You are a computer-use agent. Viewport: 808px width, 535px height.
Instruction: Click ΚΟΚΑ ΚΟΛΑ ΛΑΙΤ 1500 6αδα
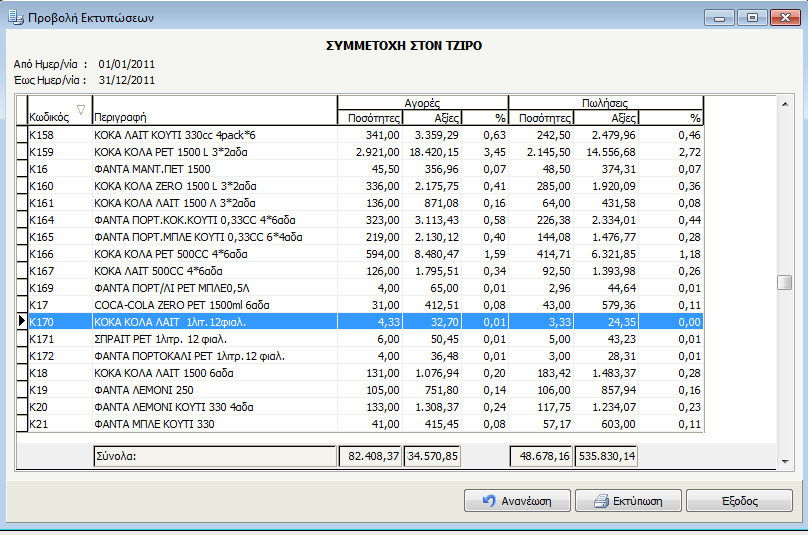pos(215,373)
